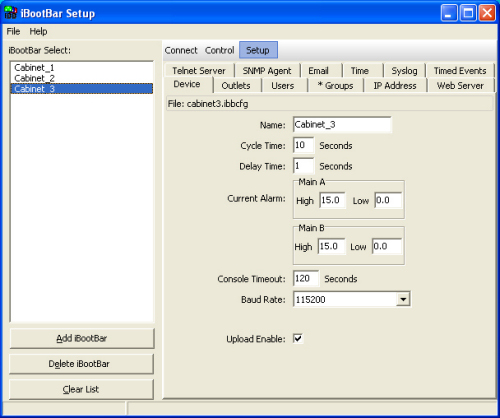Select Cabinet_3 in the iBootBar list
Viewport: 500px width, 418px height.
pos(82,89)
